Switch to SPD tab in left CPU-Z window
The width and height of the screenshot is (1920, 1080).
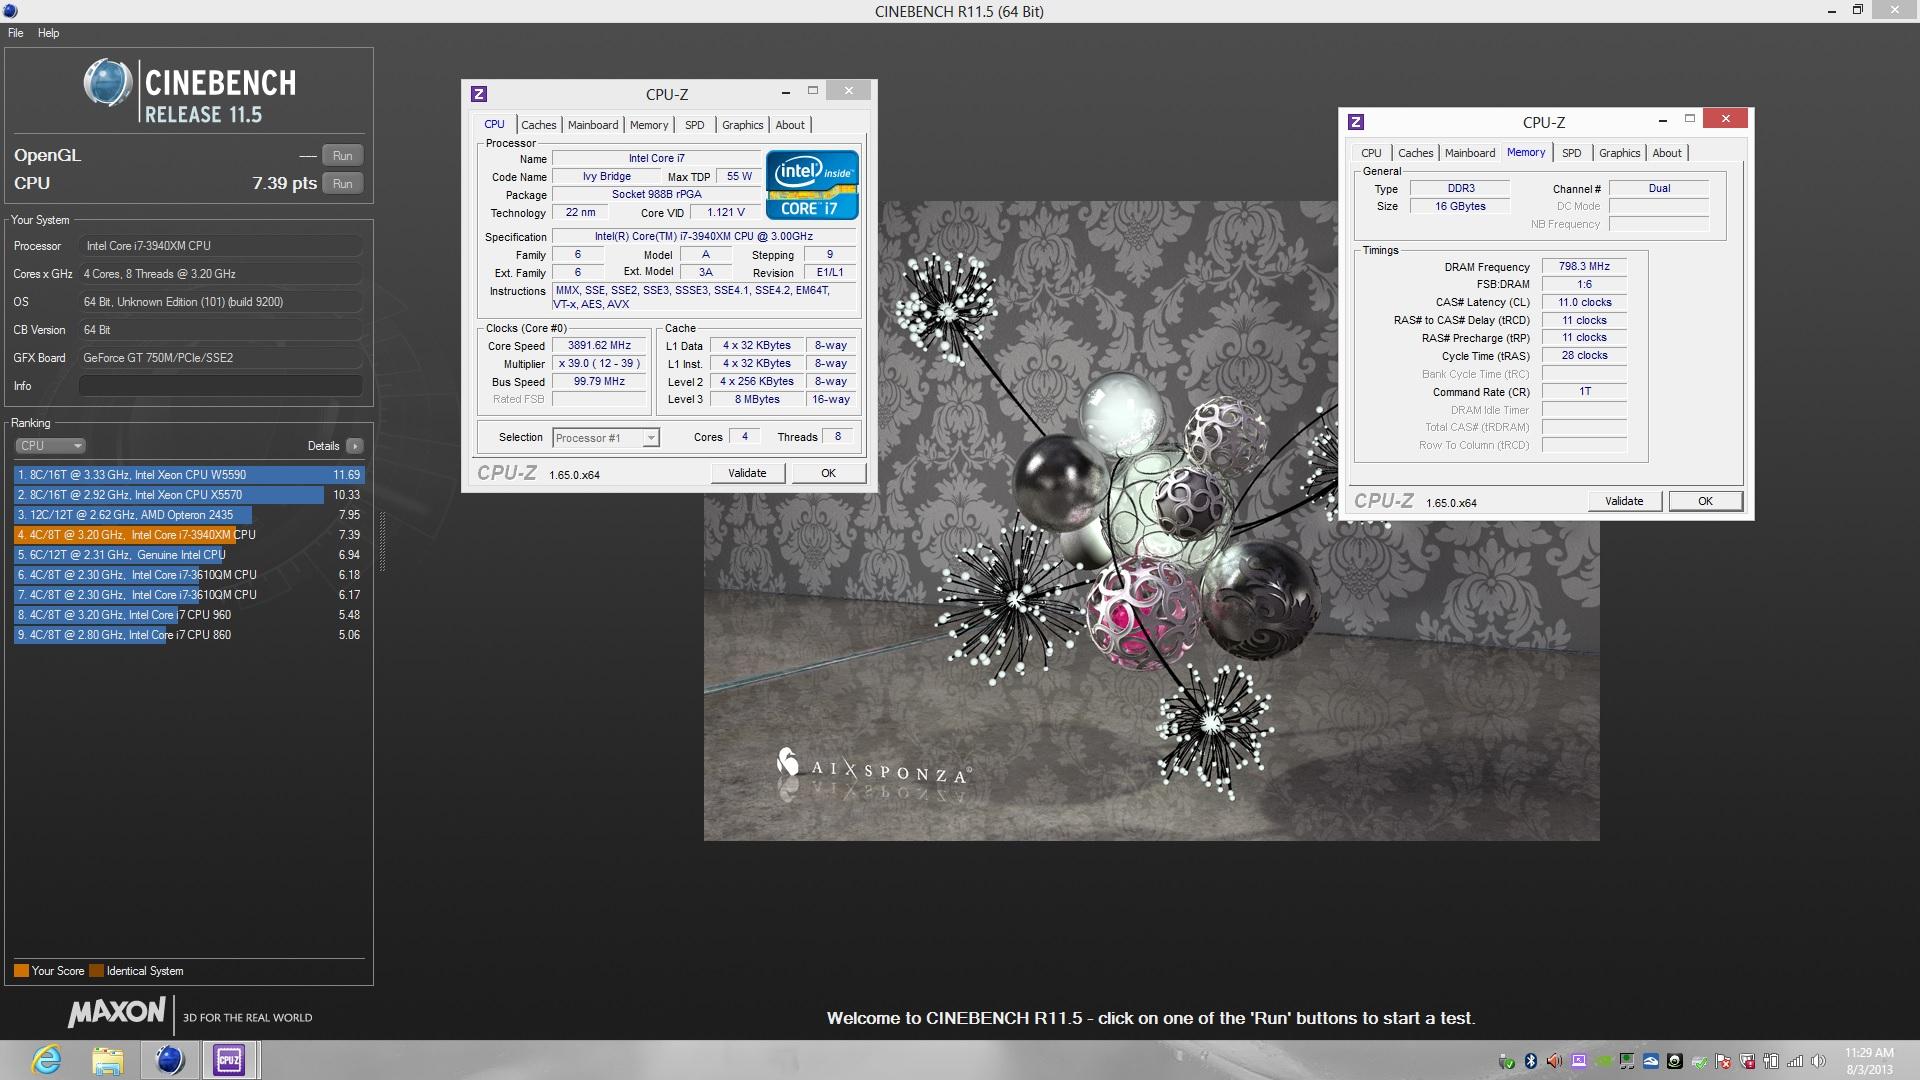[694, 125]
